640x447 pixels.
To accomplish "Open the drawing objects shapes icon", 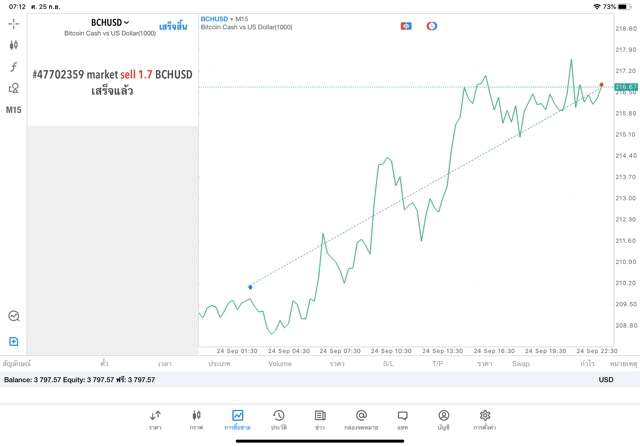I will (x=13, y=88).
